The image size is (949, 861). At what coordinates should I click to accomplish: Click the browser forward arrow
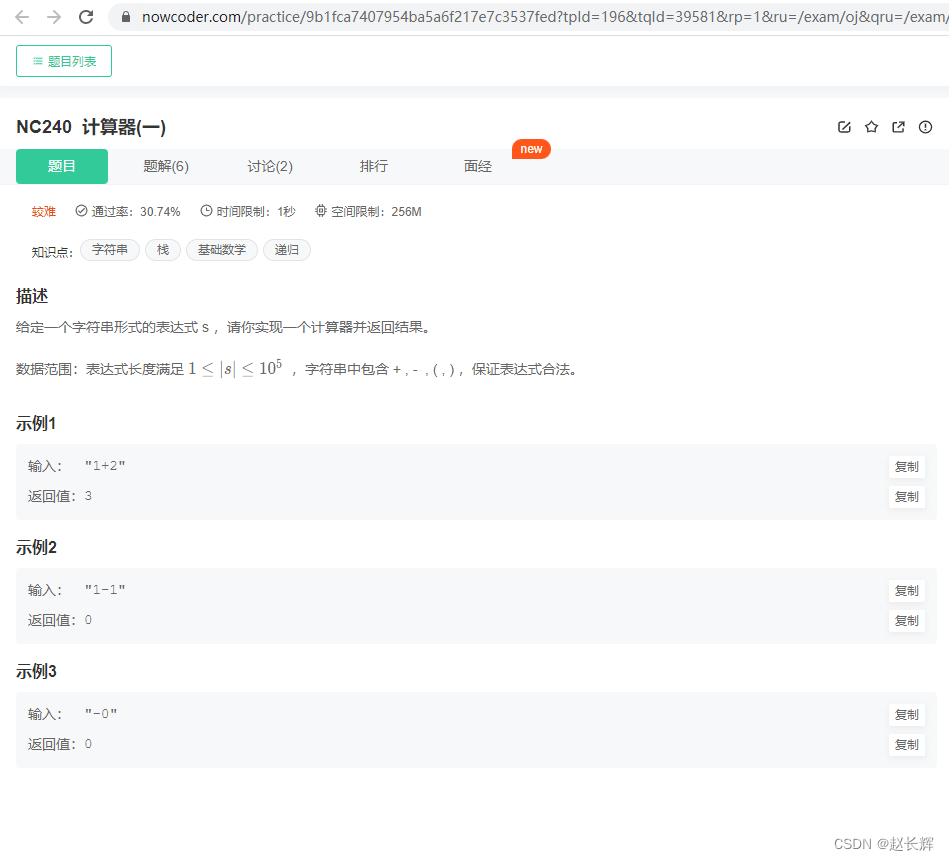coord(52,16)
